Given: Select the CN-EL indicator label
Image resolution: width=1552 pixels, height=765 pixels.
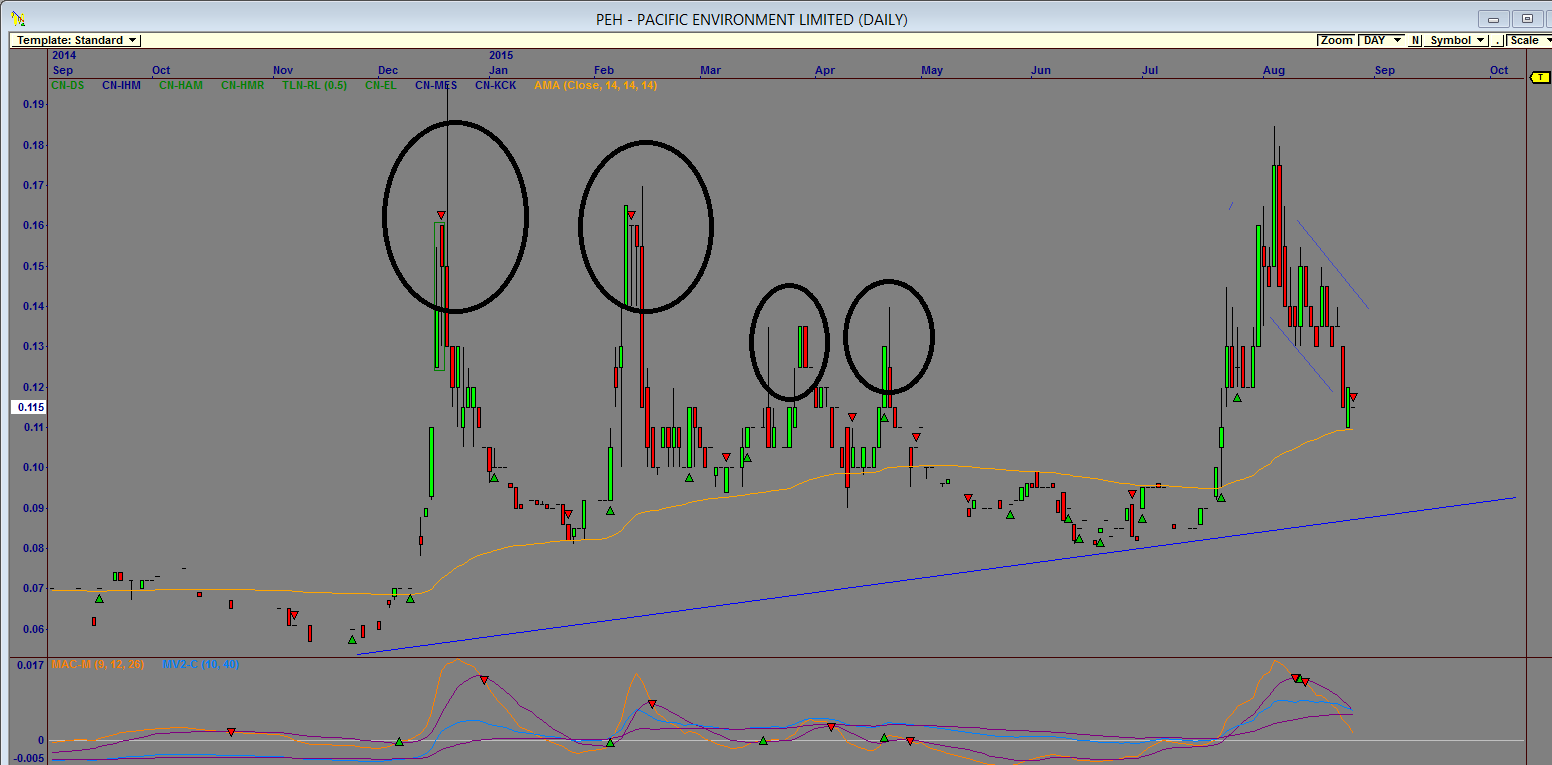Looking at the screenshot, I should 381,85.
